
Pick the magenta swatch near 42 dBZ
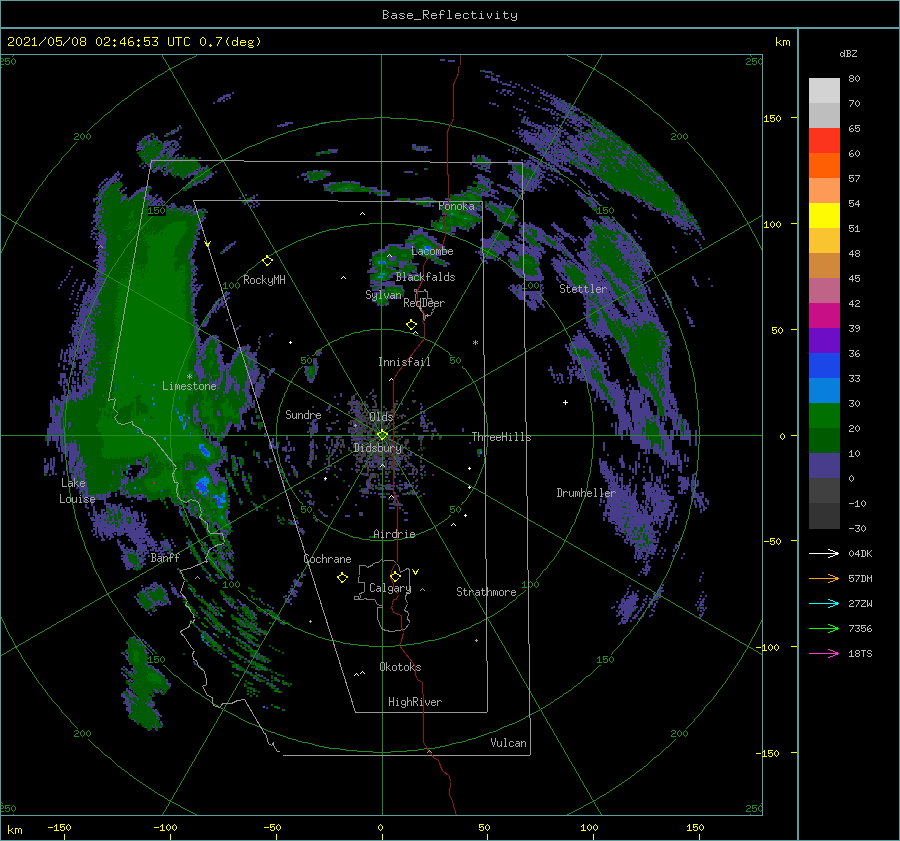pos(824,316)
